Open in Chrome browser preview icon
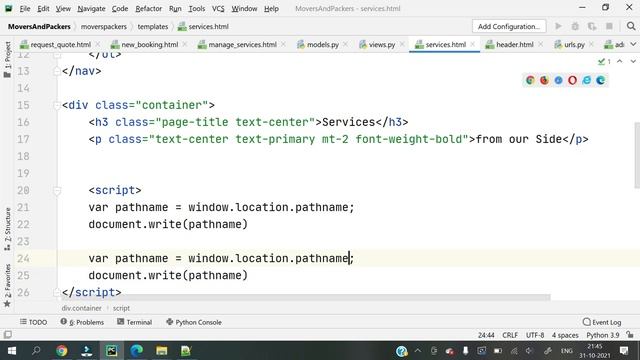Image resolution: width=640 pixels, height=360 pixels. point(530,80)
